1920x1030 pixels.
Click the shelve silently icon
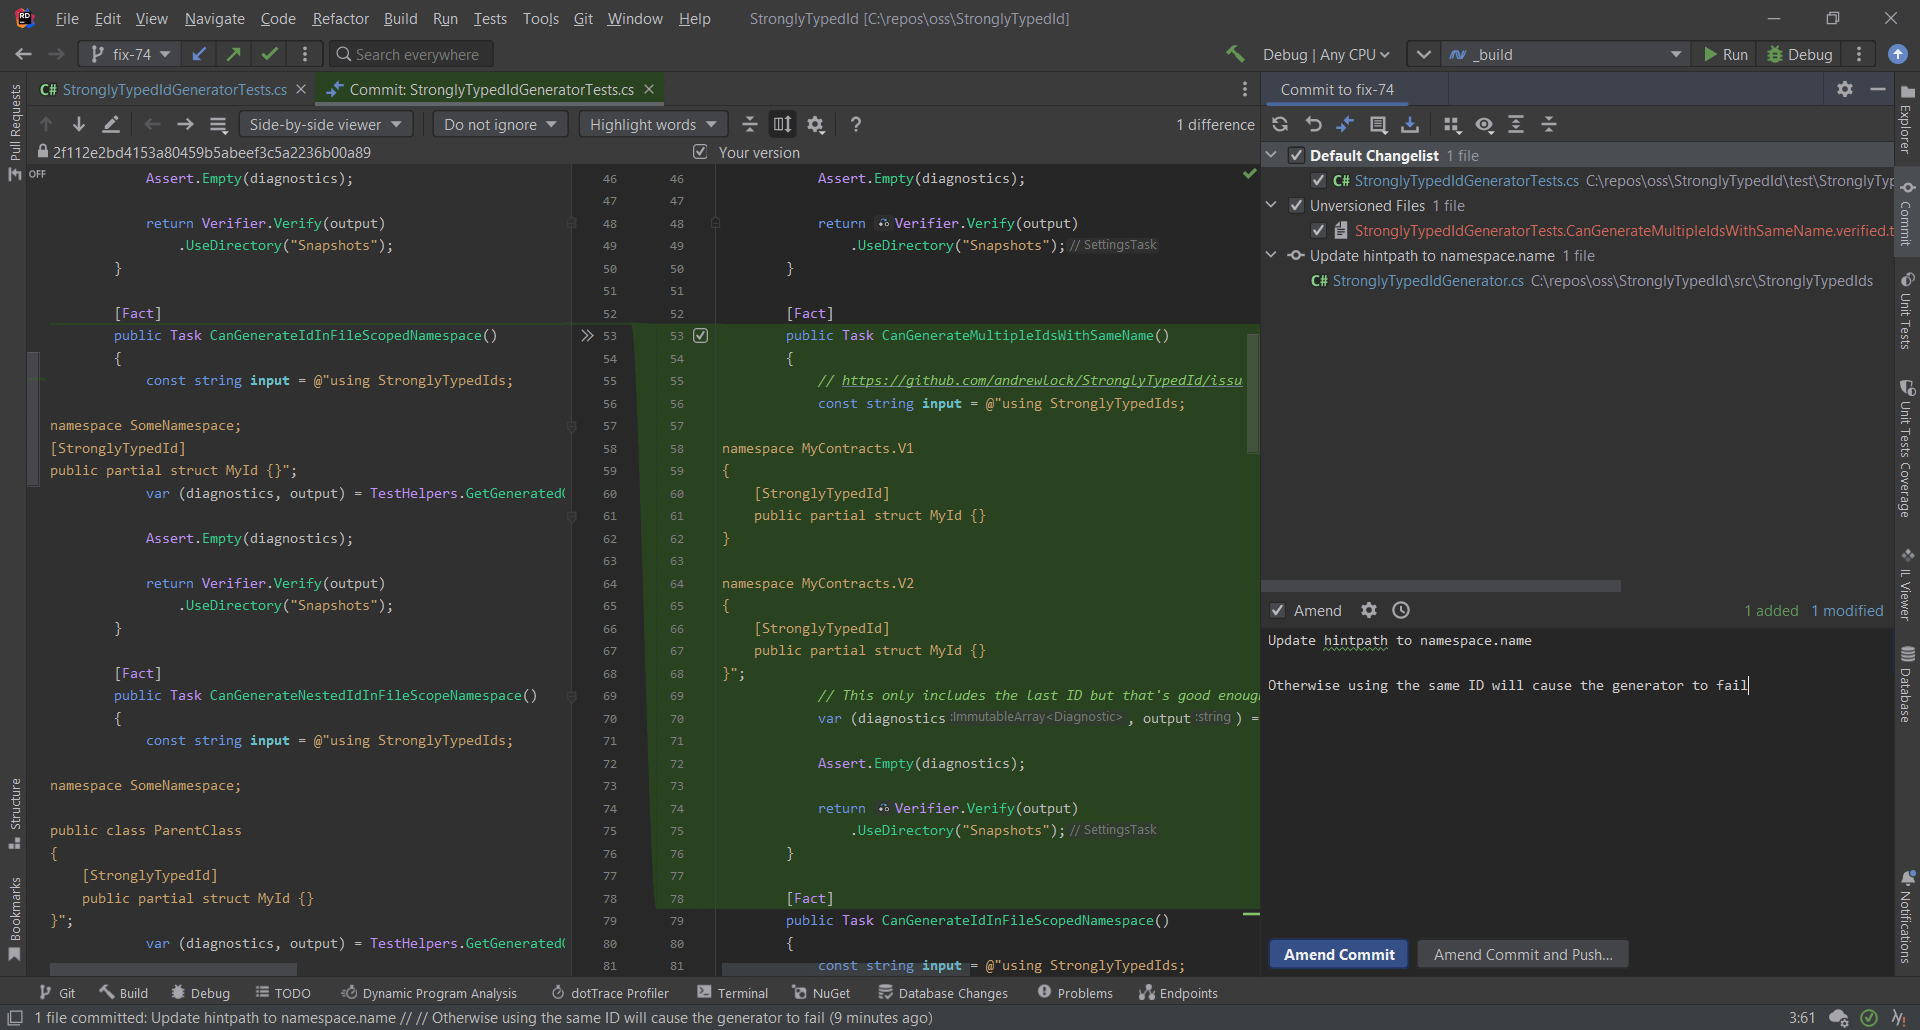1410,124
